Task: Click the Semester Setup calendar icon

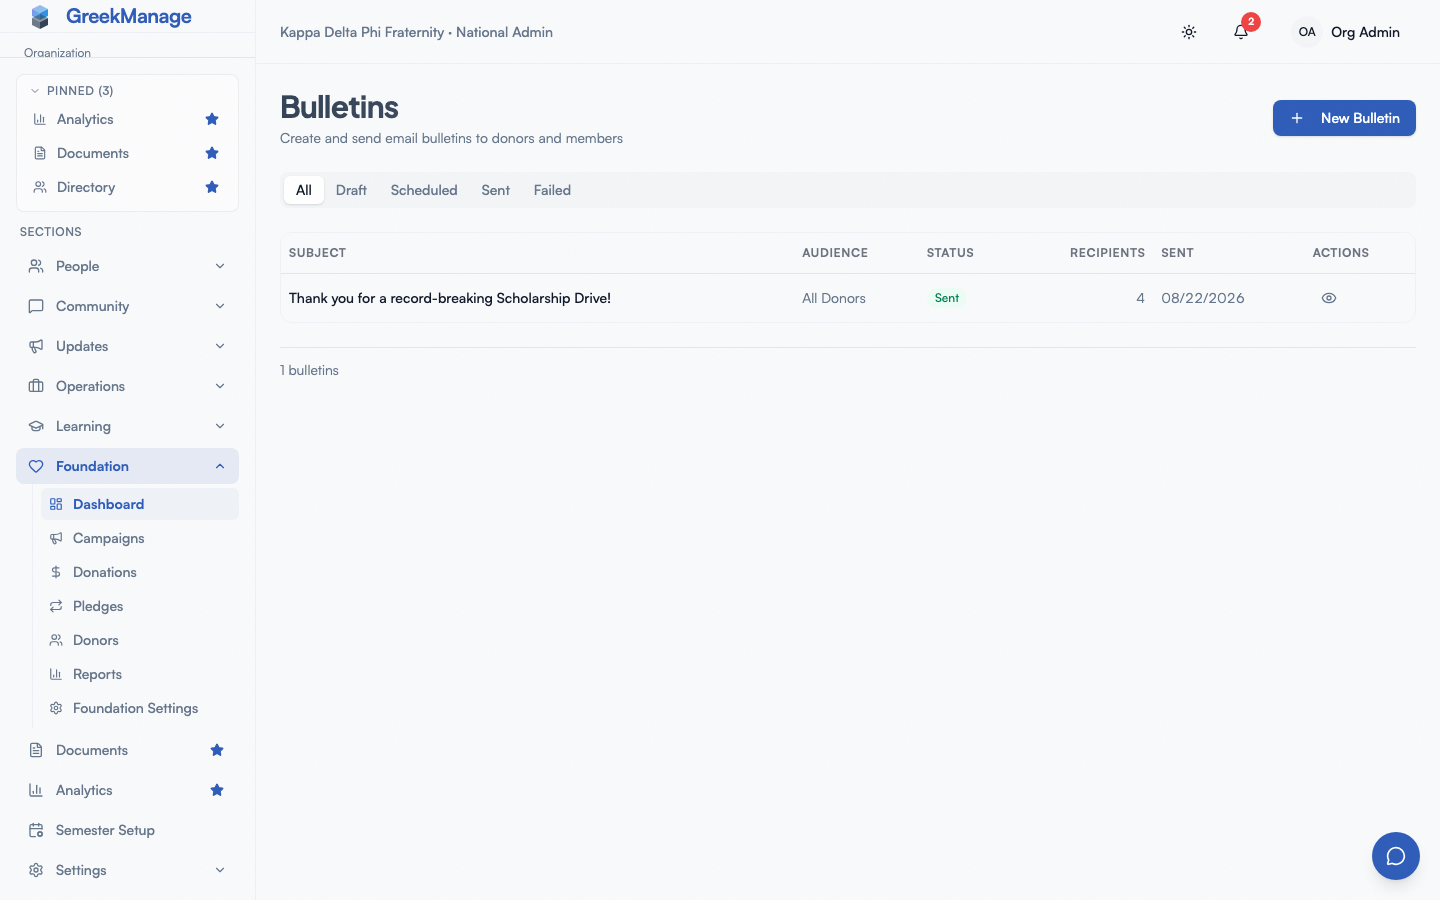Action: (36, 830)
